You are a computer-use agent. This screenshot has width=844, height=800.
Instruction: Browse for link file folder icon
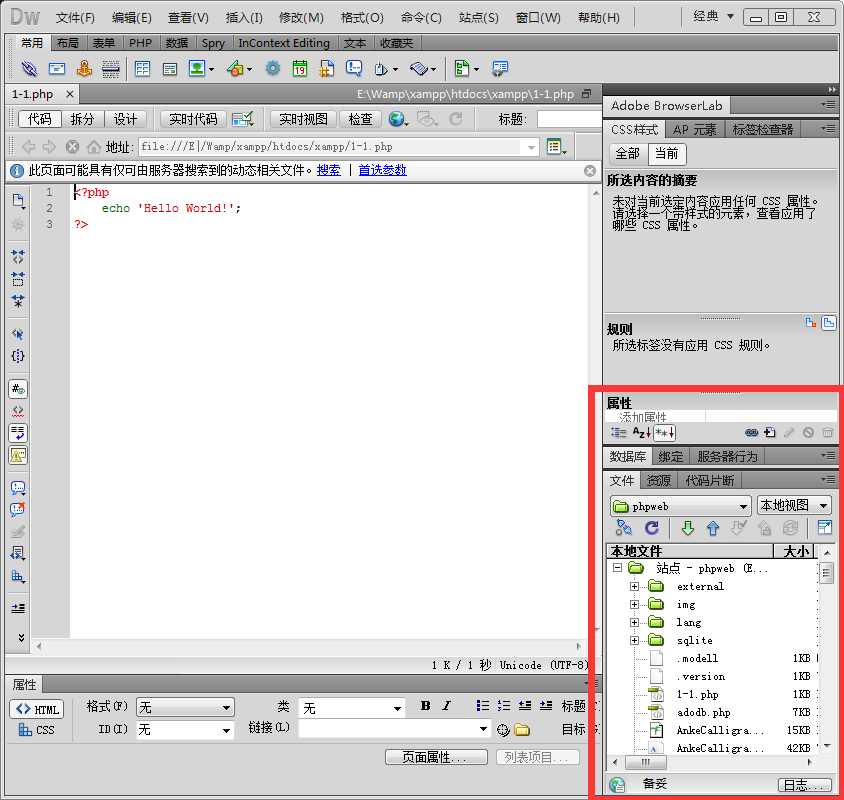(522, 730)
